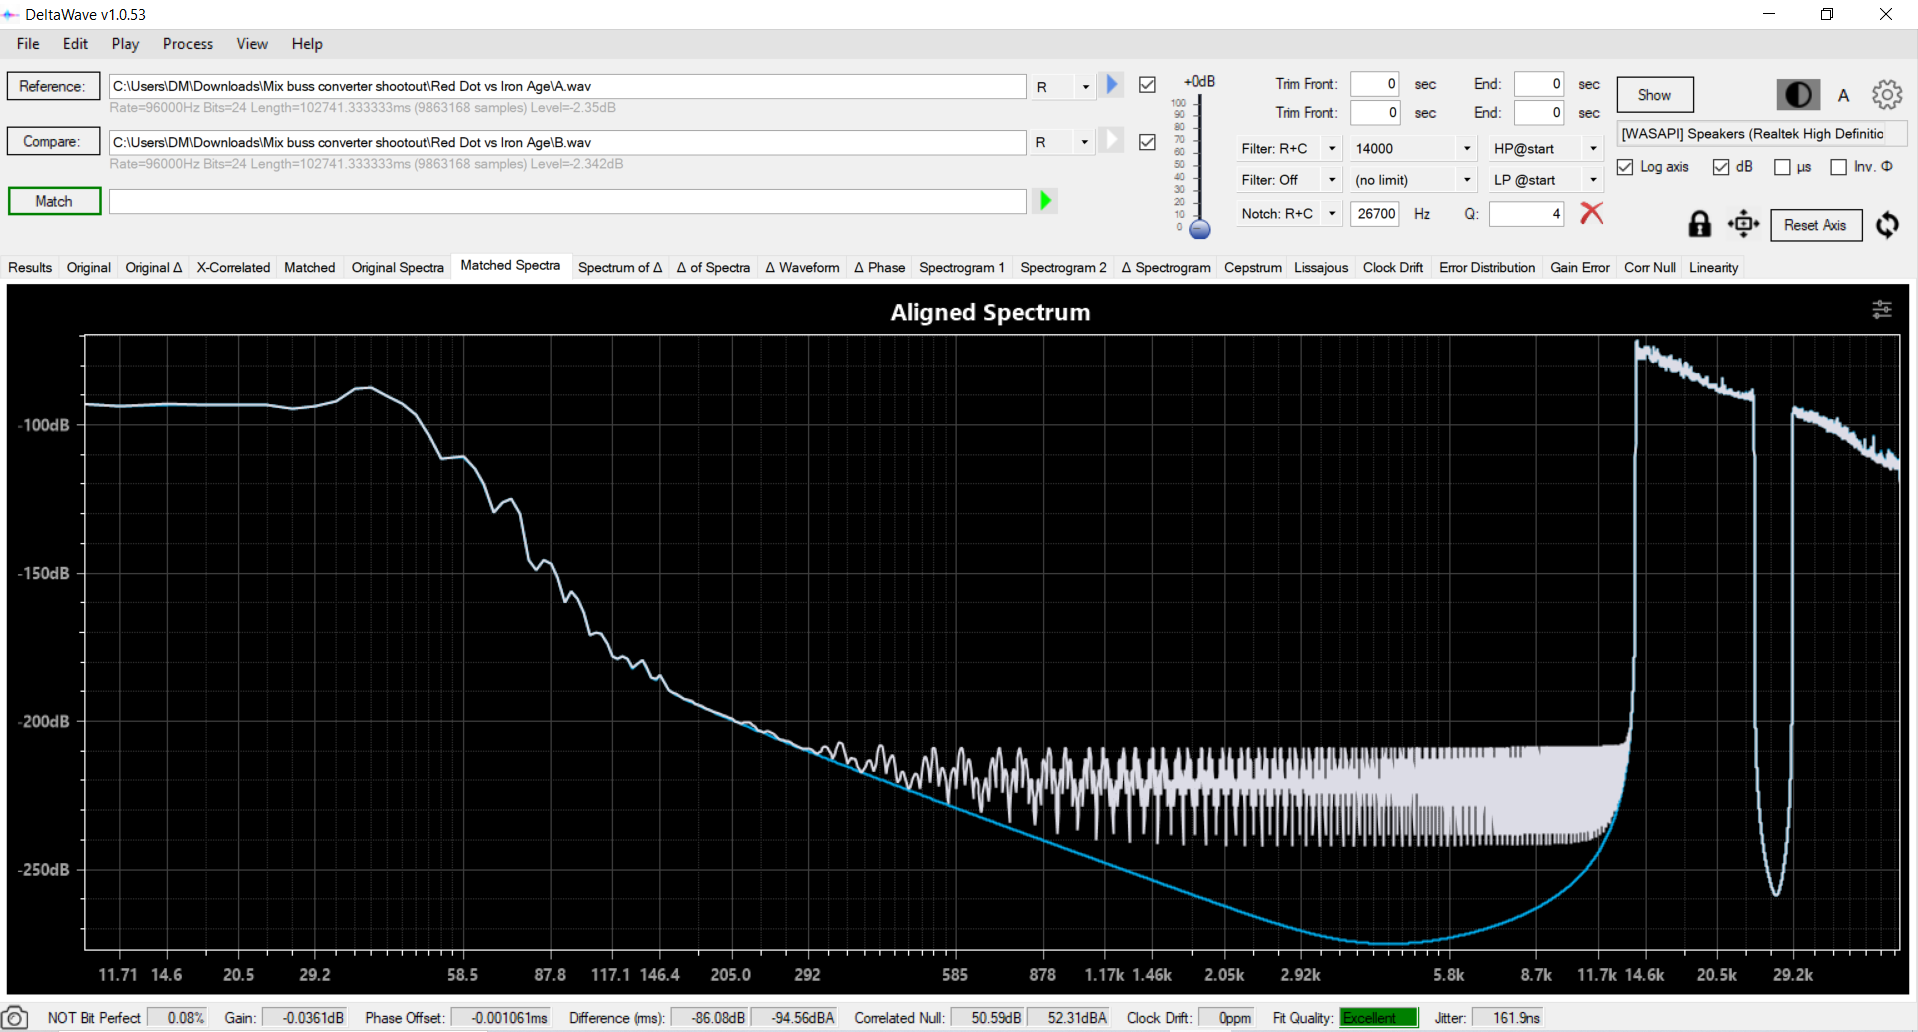Image resolution: width=1918 pixels, height=1032 pixels.
Task: Adjust the +0dB volume slider knob
Action: (x=1200, y=229)
